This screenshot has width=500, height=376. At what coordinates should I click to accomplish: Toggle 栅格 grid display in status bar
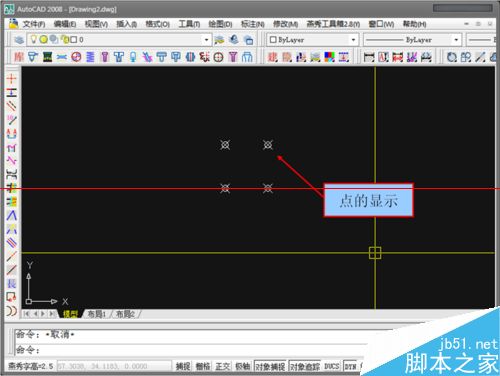(x=203, y=366)
